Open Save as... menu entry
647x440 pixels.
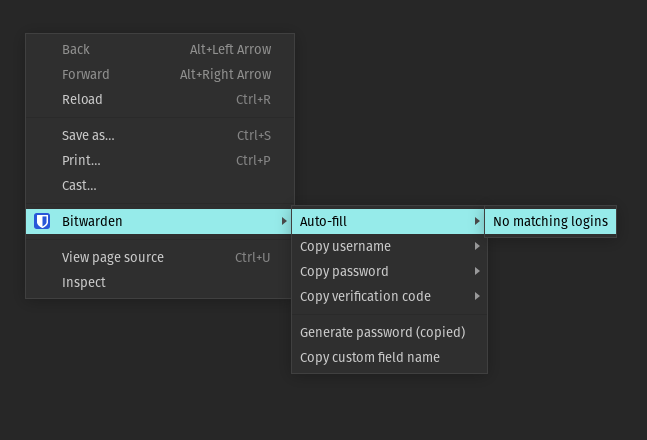pos(160,135)
